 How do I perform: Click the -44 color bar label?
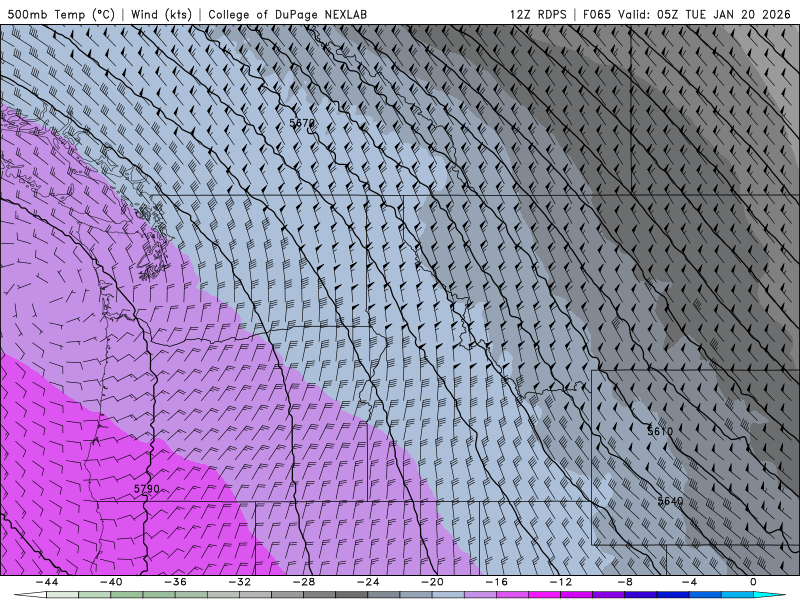(x=47, y=582)
